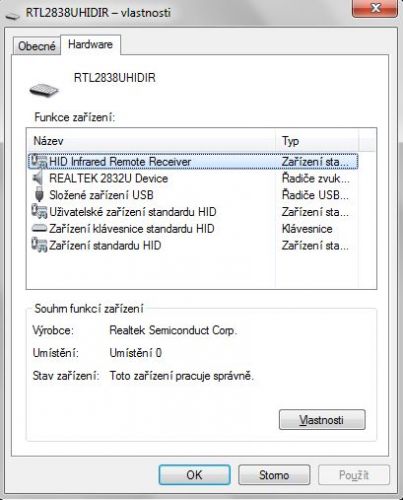The height and width of the screenshot is (500, 403).
Task: Confirm the dialog with OK
Action: click(194, 475)
